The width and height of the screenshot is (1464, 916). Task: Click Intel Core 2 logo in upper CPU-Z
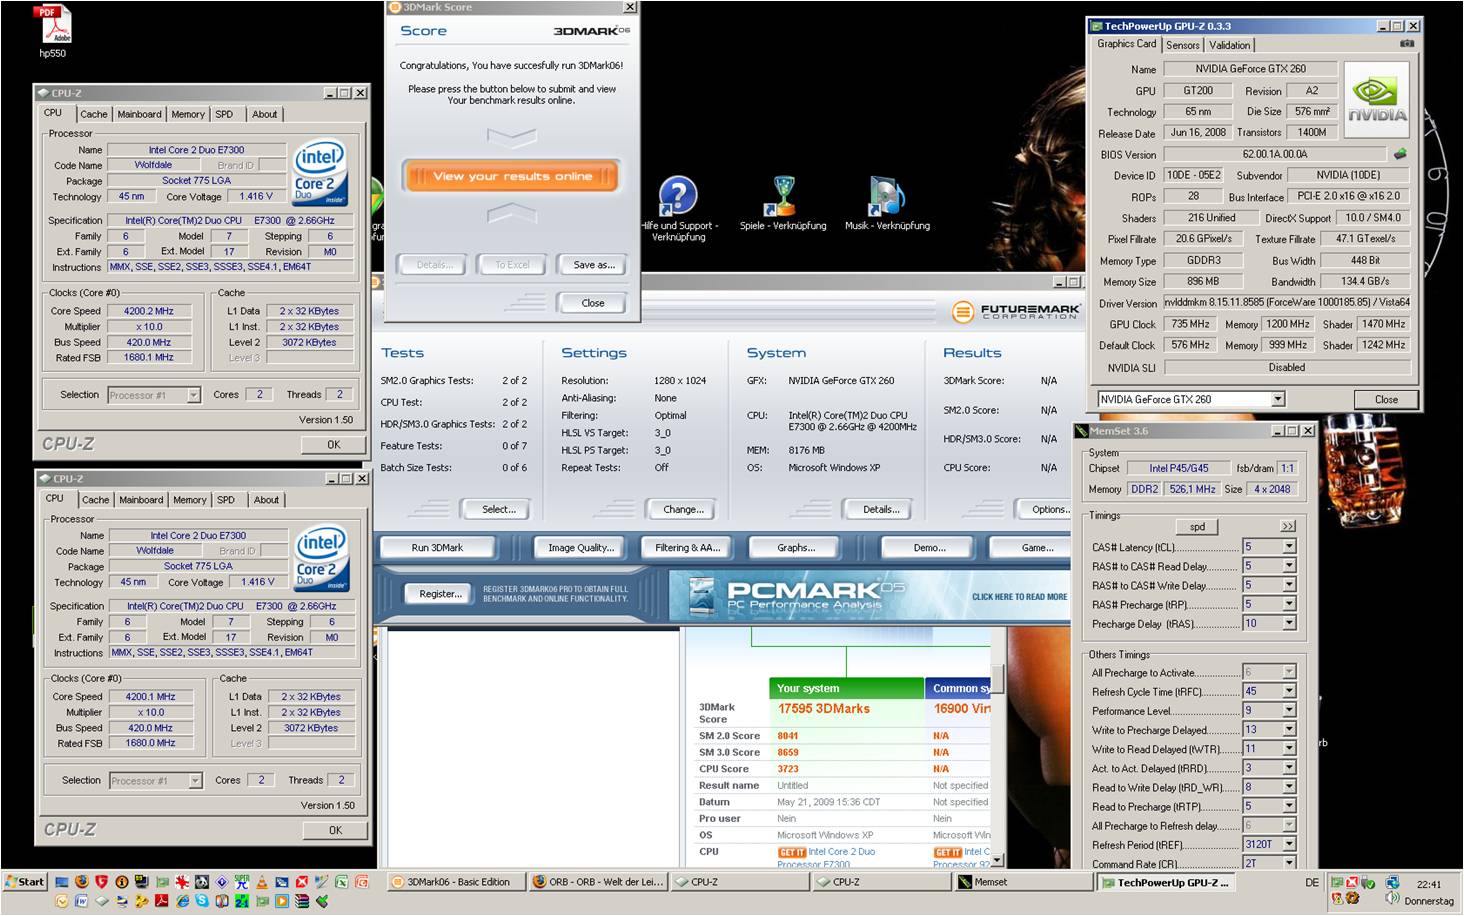point(320,172)
